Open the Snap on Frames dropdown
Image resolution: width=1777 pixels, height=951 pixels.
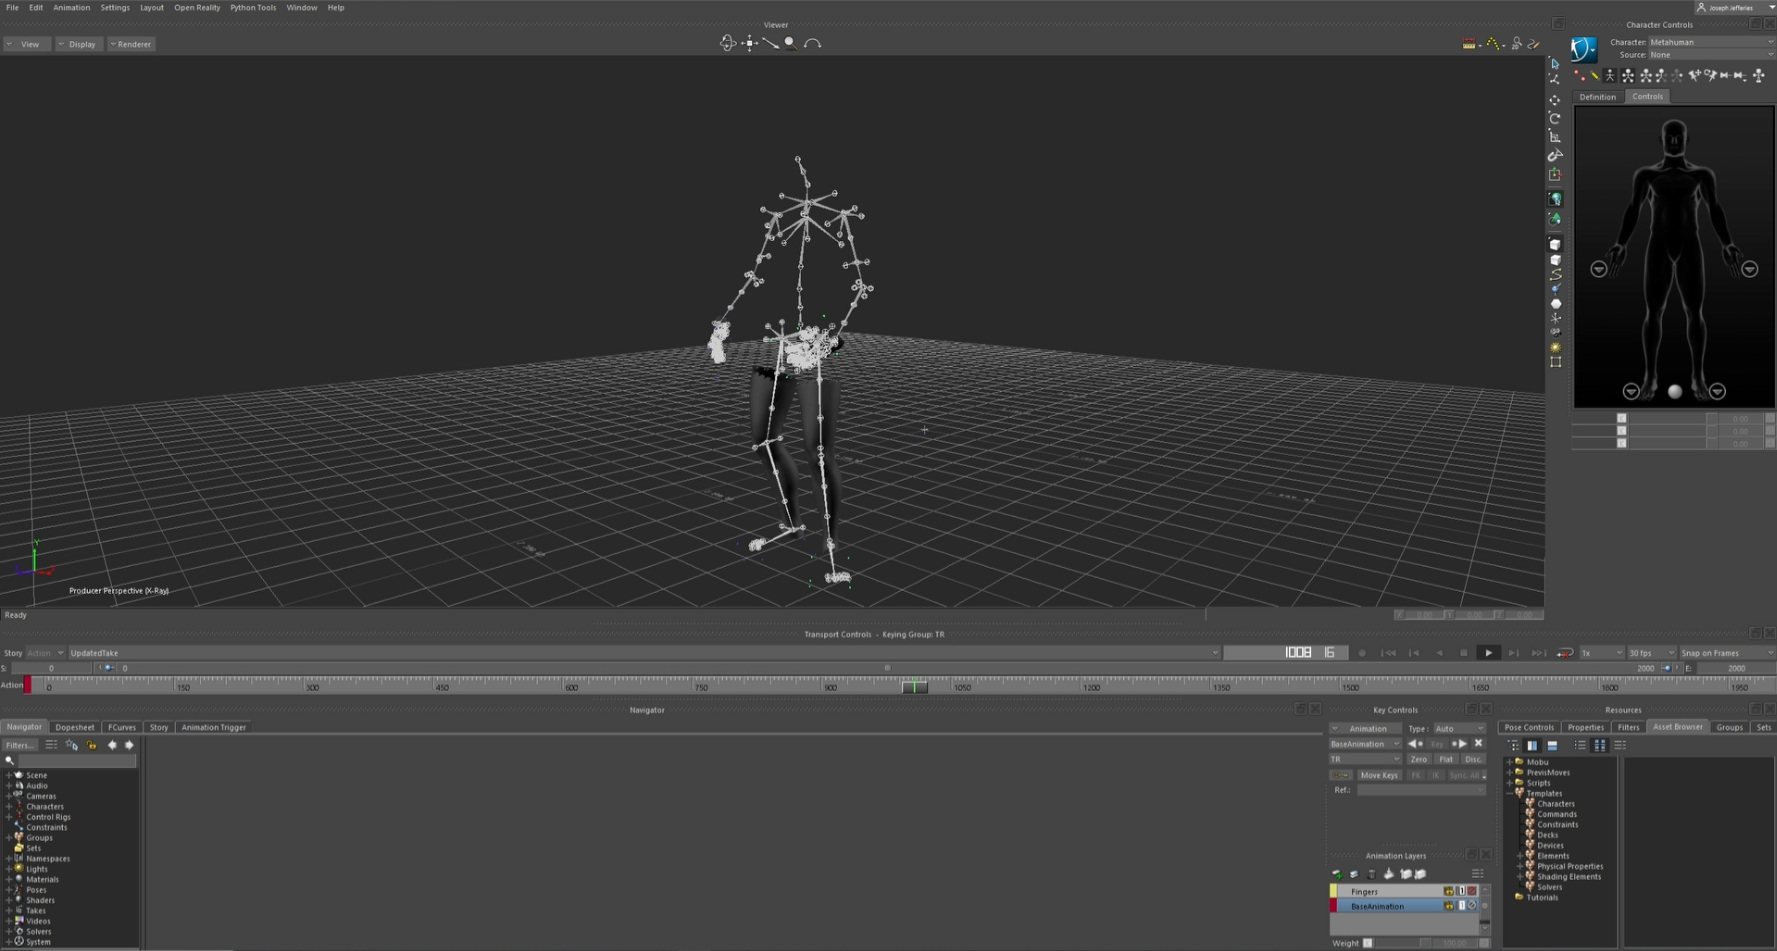point(1727,653)
